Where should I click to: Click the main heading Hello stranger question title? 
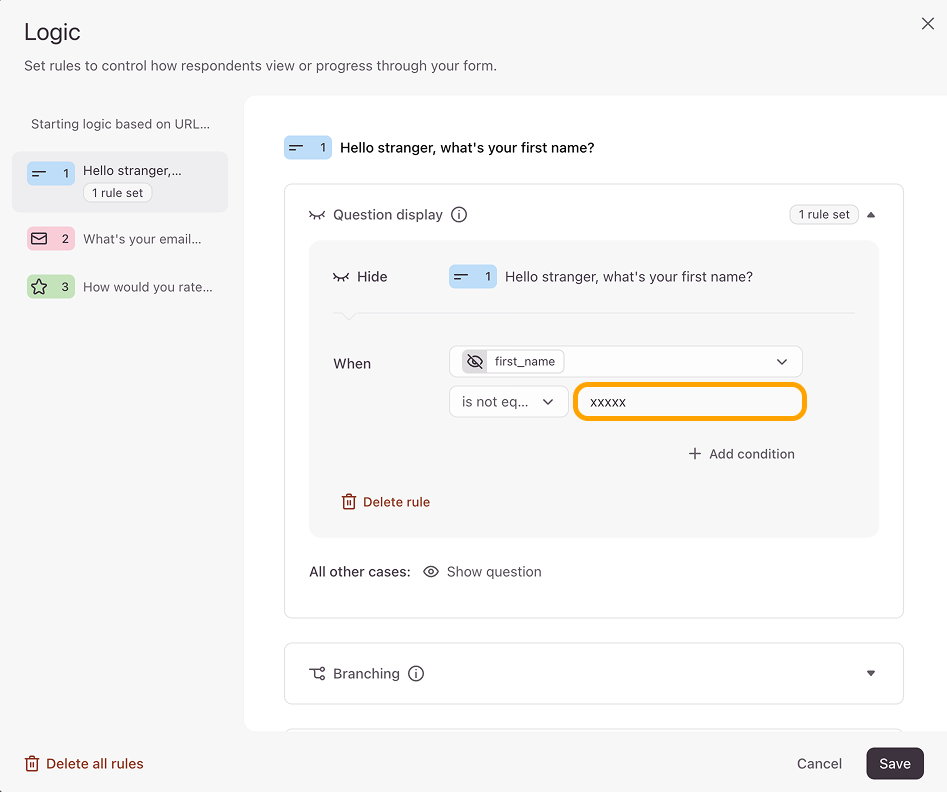tap(467, 148)
